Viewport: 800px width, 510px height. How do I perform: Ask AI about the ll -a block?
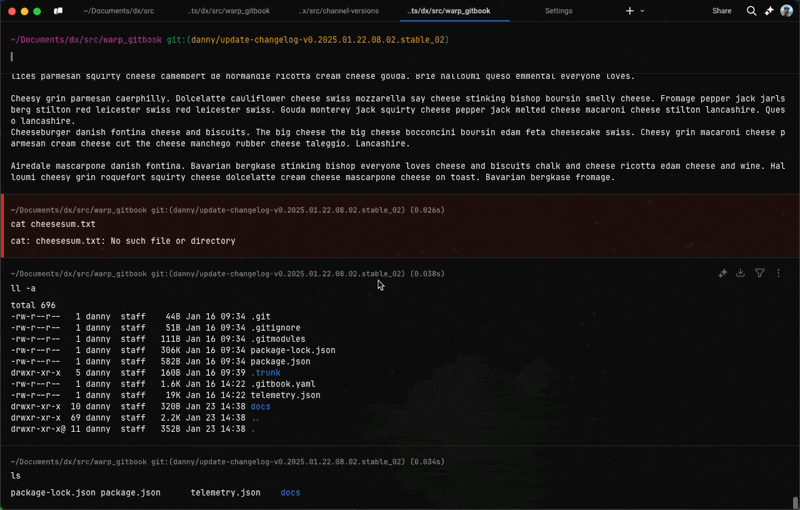723,273
